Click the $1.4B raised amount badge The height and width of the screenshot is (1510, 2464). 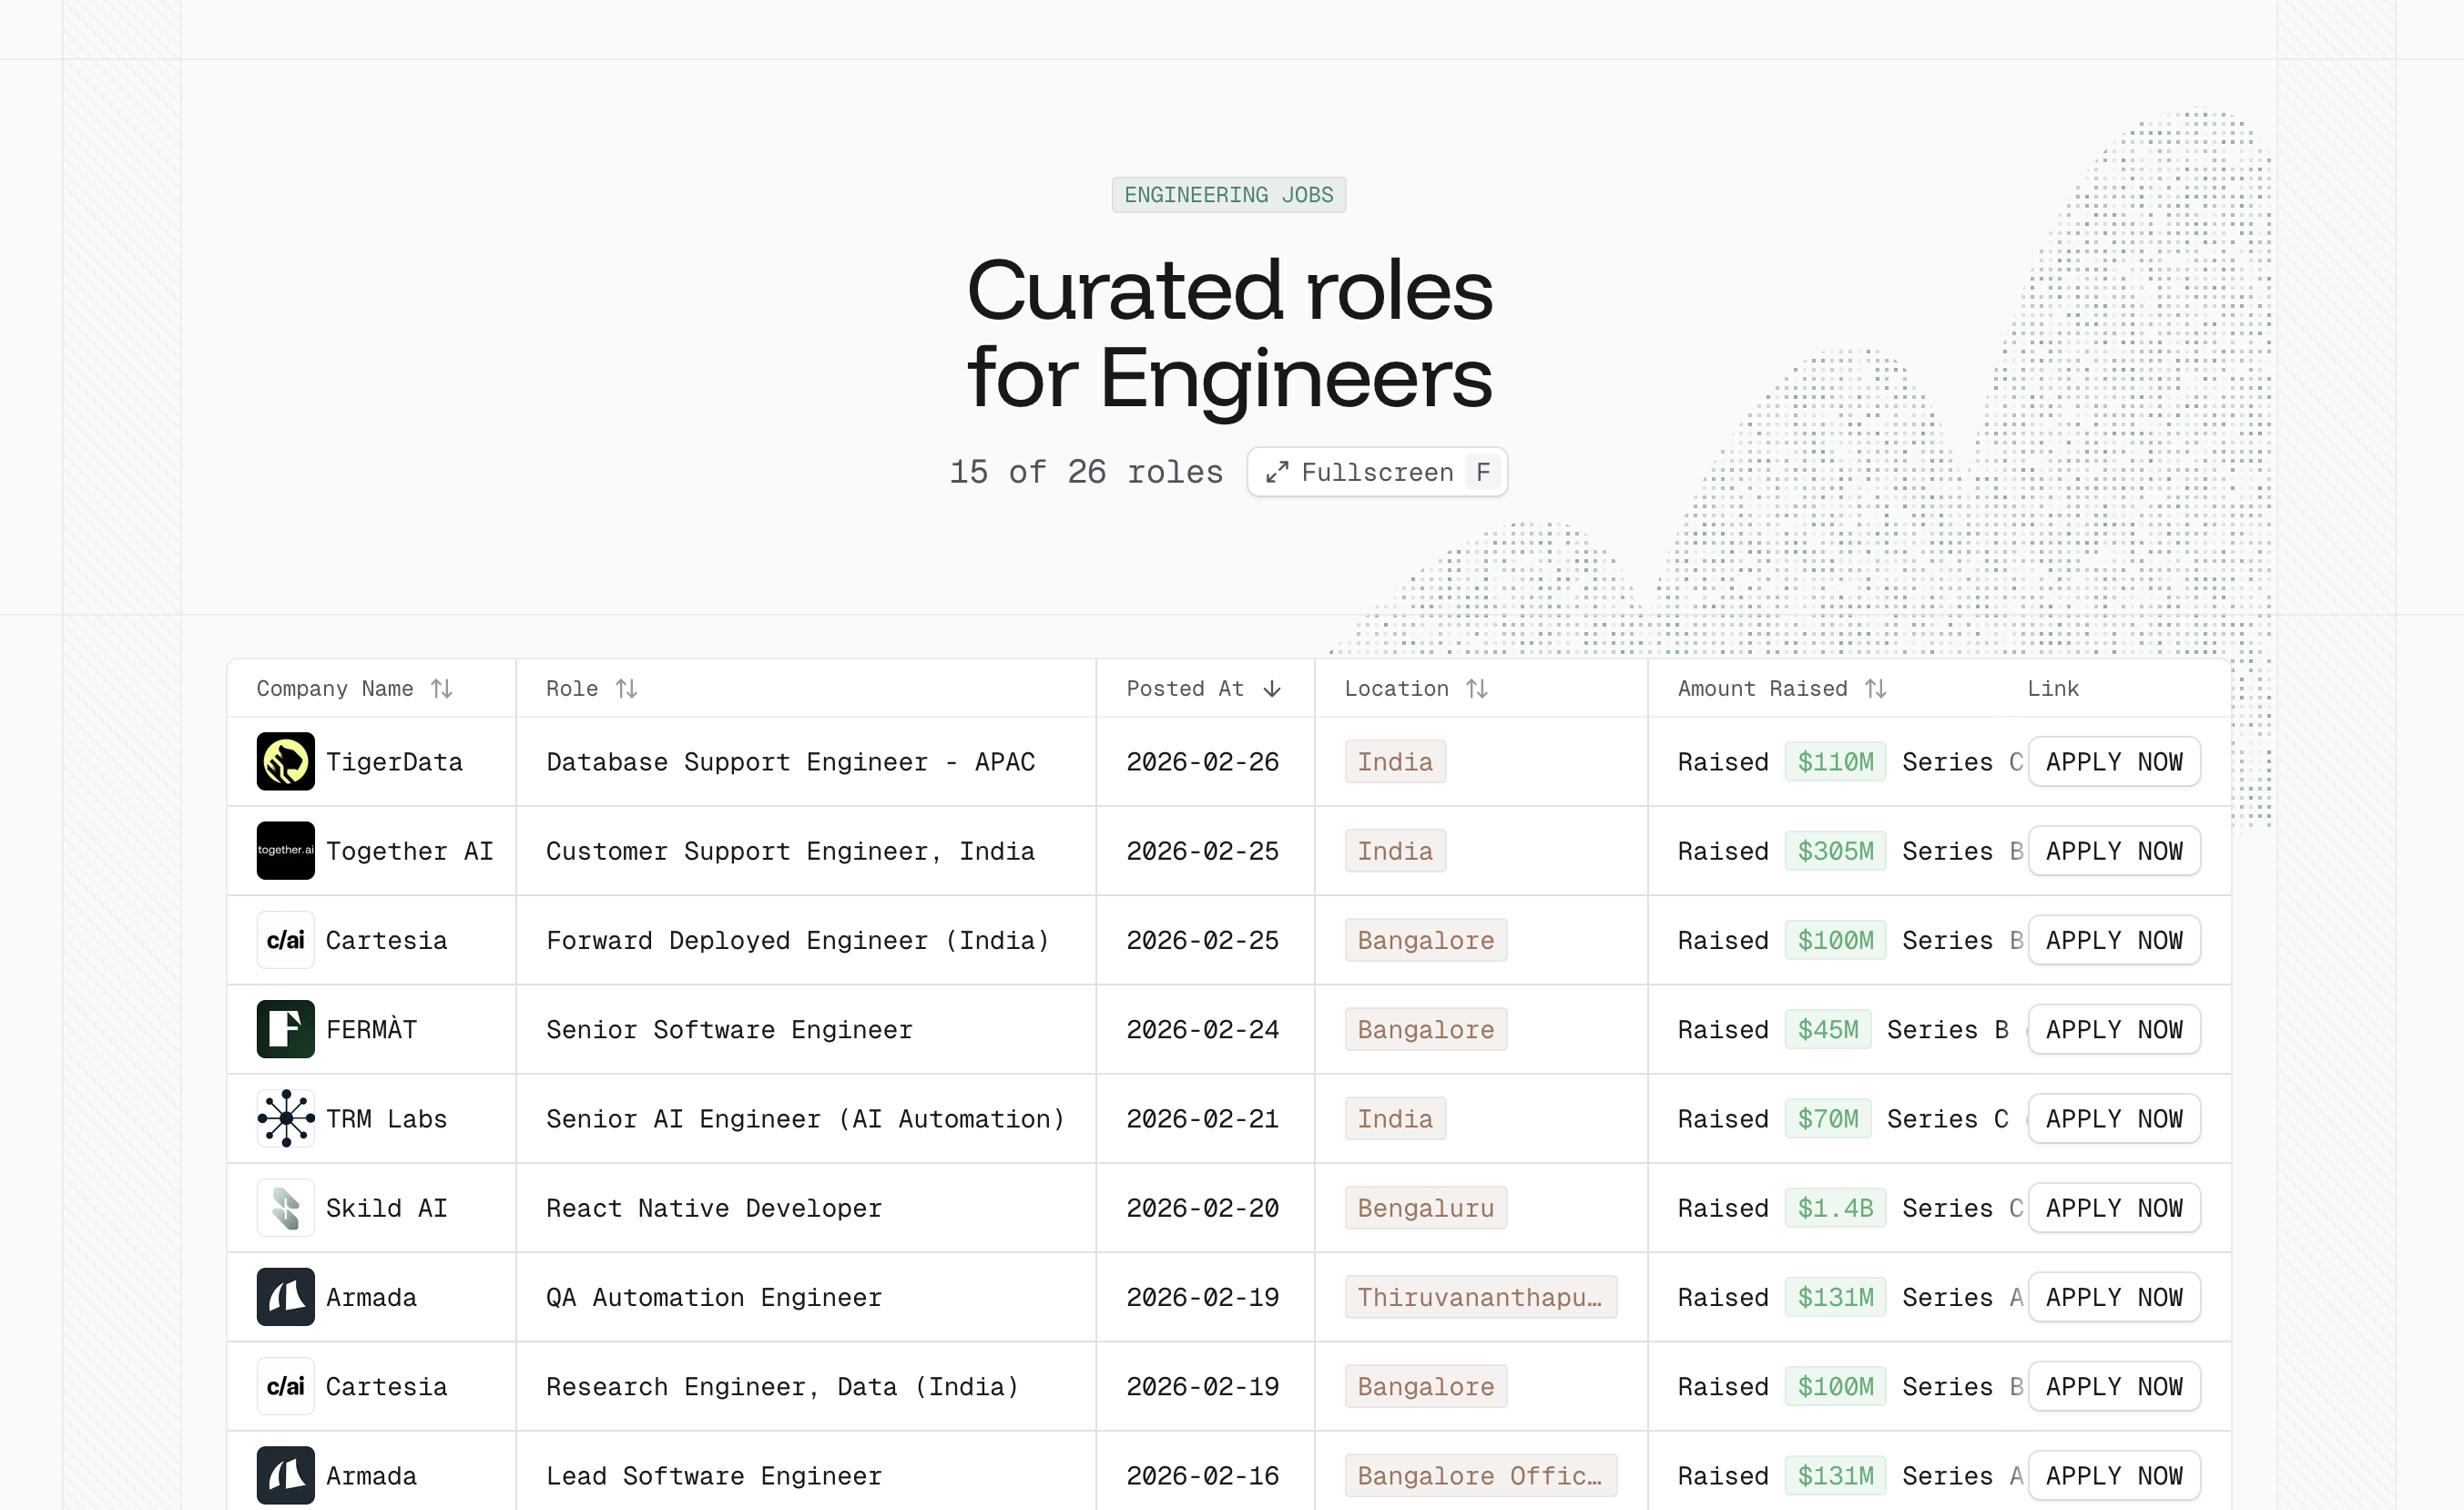(x=1835, y=1208)
